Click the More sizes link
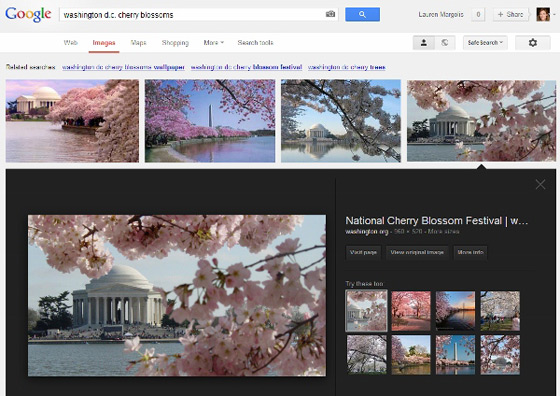Image resolution: width=560 pixels, height=396 pixels. 443,231
